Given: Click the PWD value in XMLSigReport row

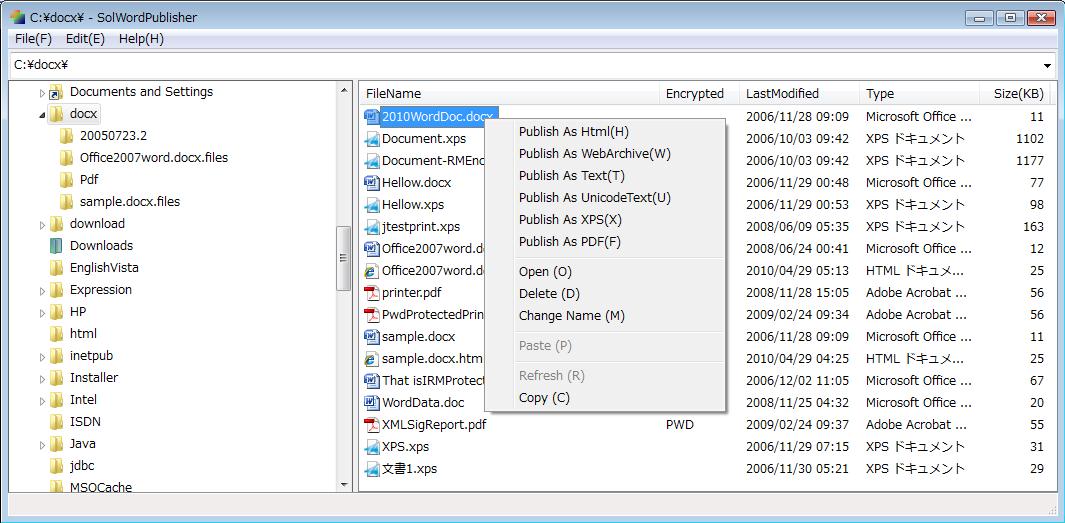Looking at the screenshot, I should 679,425.
